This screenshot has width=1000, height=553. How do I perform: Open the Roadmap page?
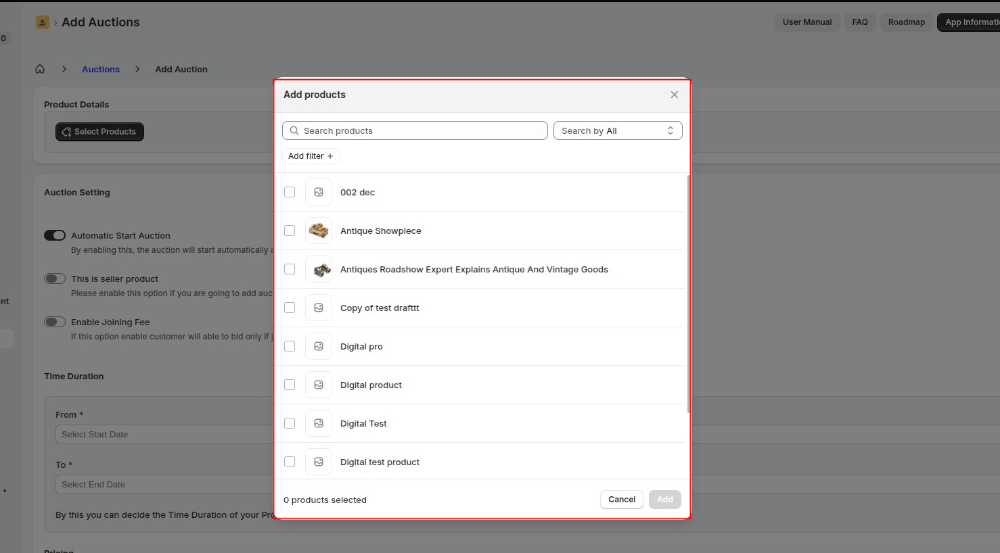pyautogui.click(x=906, y=22)
